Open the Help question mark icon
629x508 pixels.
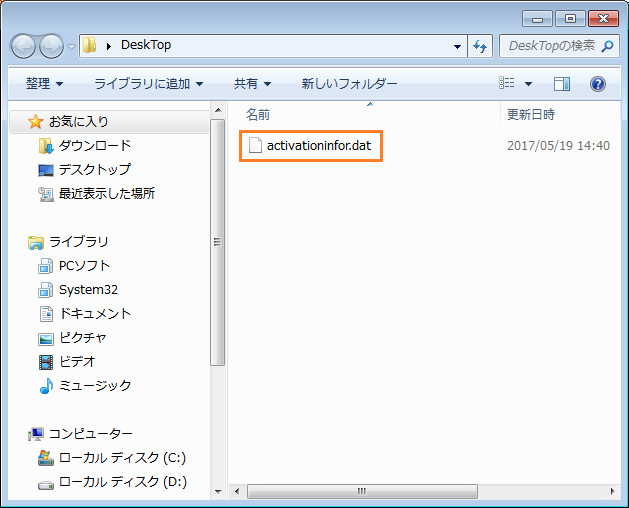click(x=598, y=84)
